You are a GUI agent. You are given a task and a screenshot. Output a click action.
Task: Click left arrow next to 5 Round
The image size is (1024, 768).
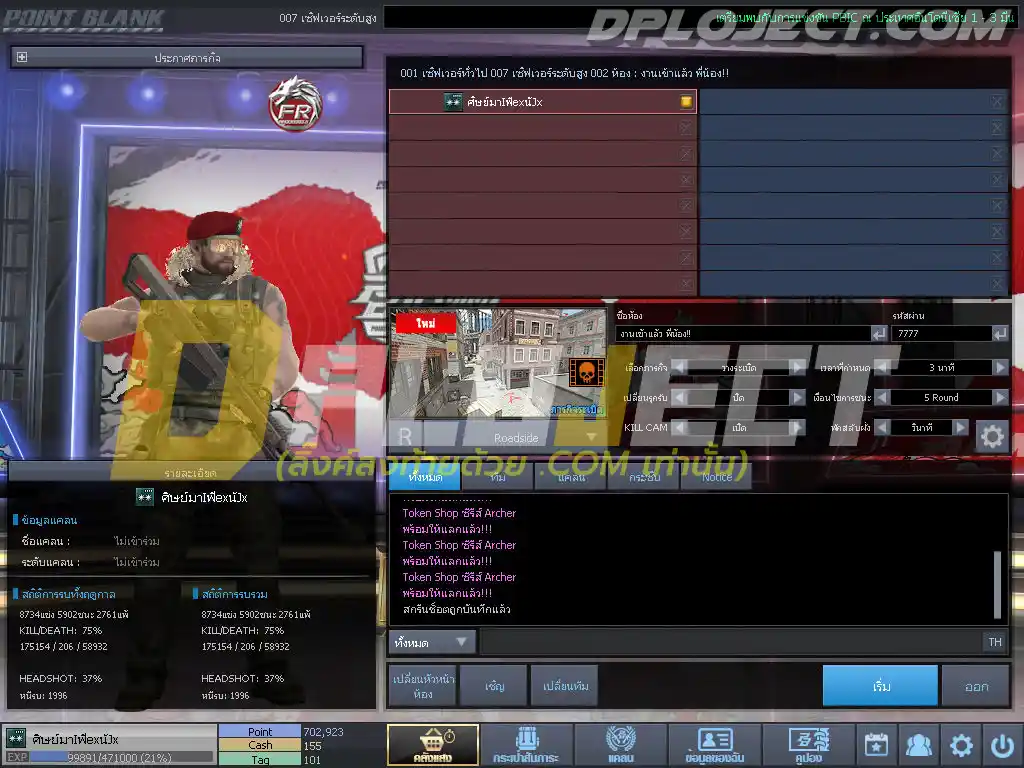point(882,397)
